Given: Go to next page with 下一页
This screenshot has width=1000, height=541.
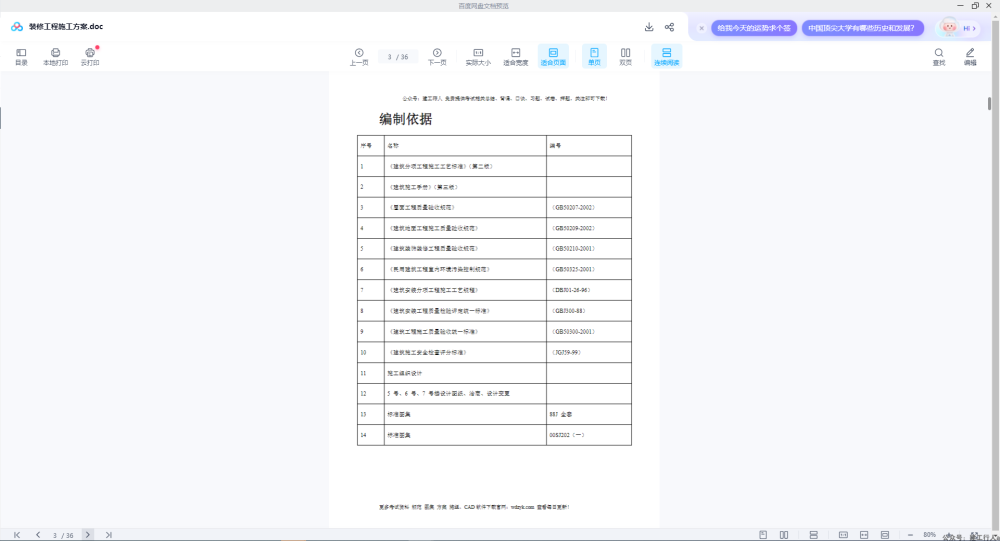Looking at the screenshot, I should (x=437, y=57).
